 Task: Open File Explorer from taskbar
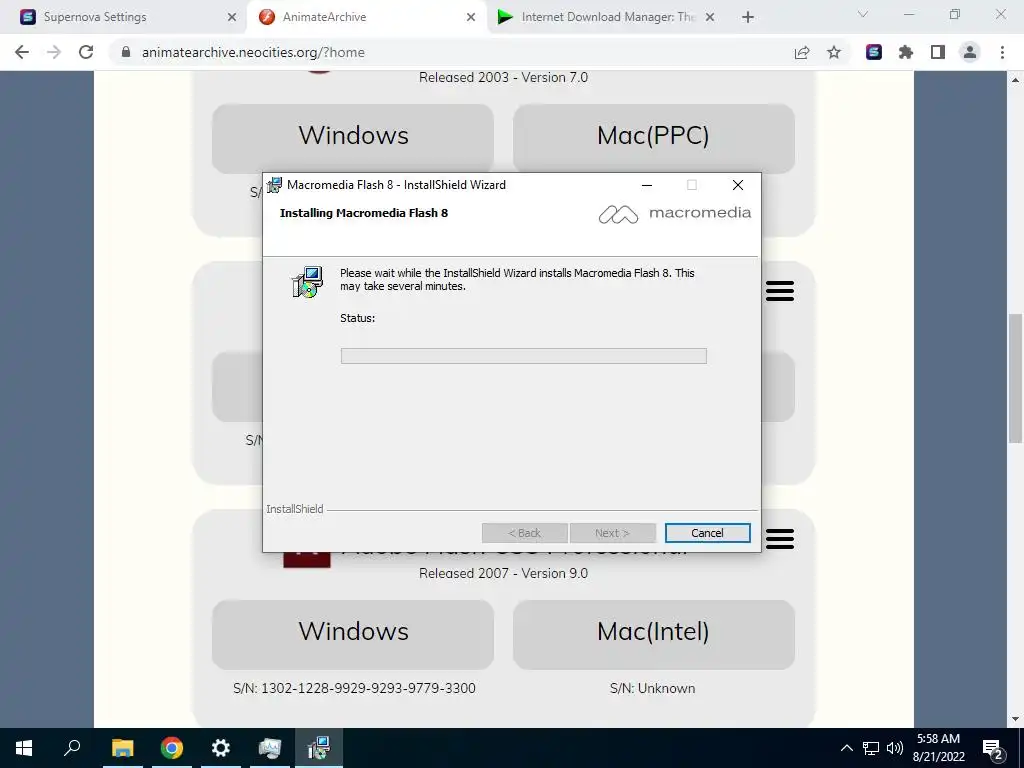tap(122, 748)
